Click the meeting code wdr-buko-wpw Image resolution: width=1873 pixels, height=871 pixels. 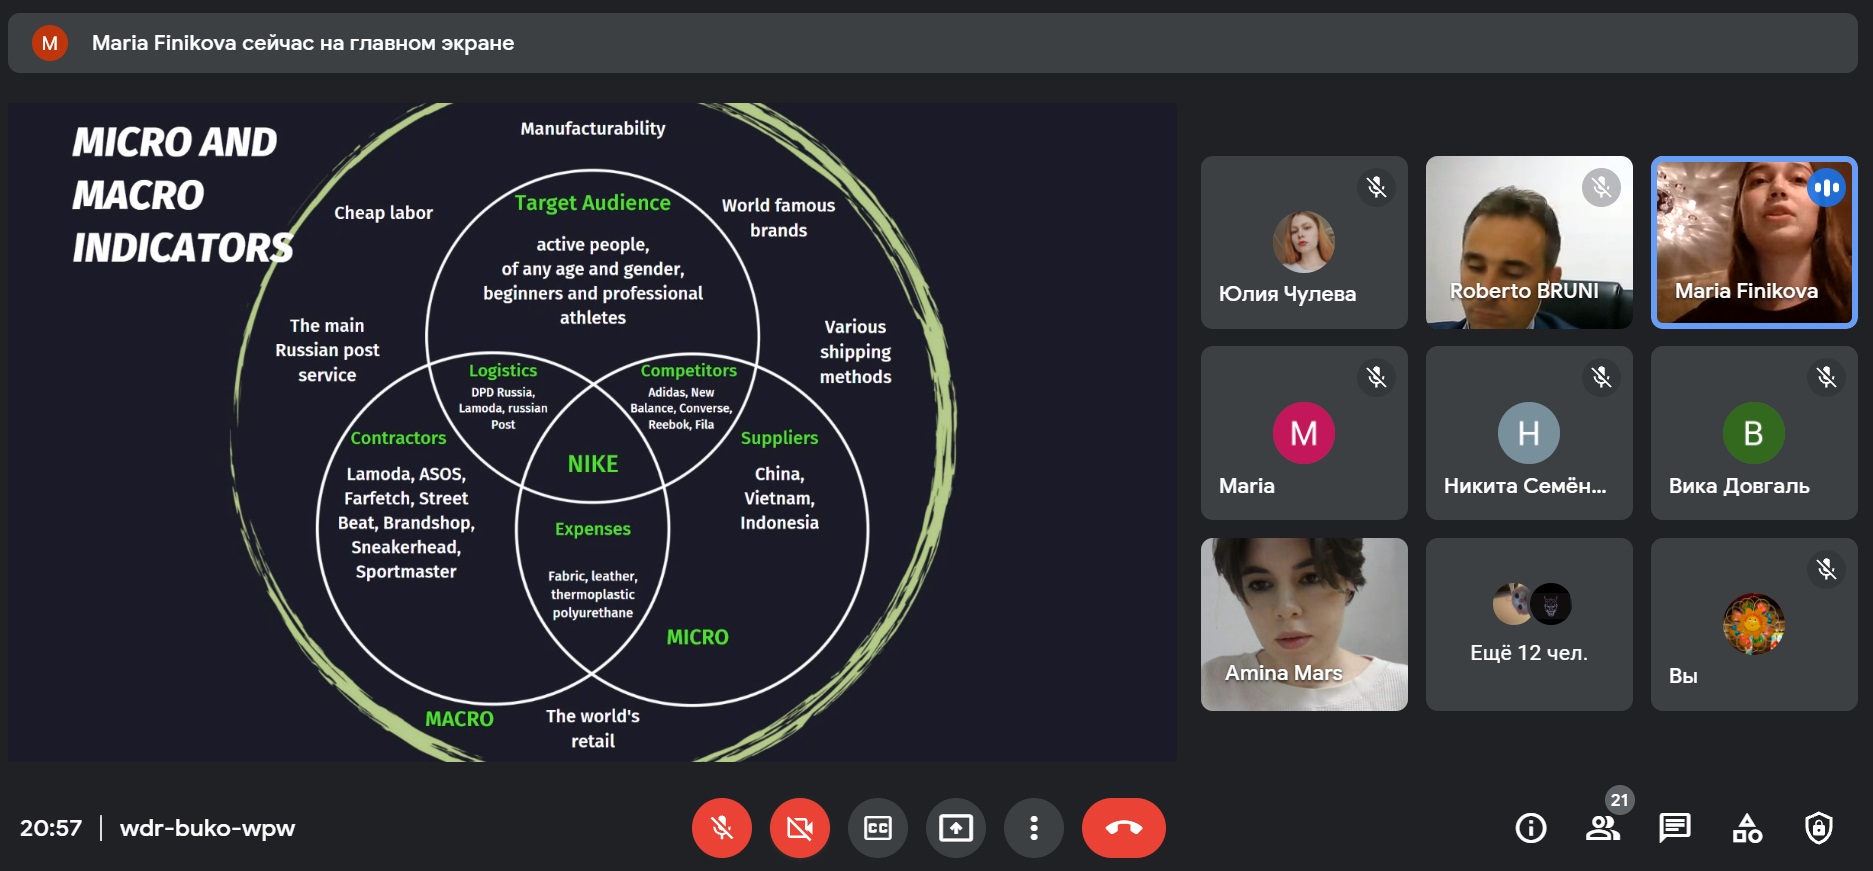coord(207,828)
